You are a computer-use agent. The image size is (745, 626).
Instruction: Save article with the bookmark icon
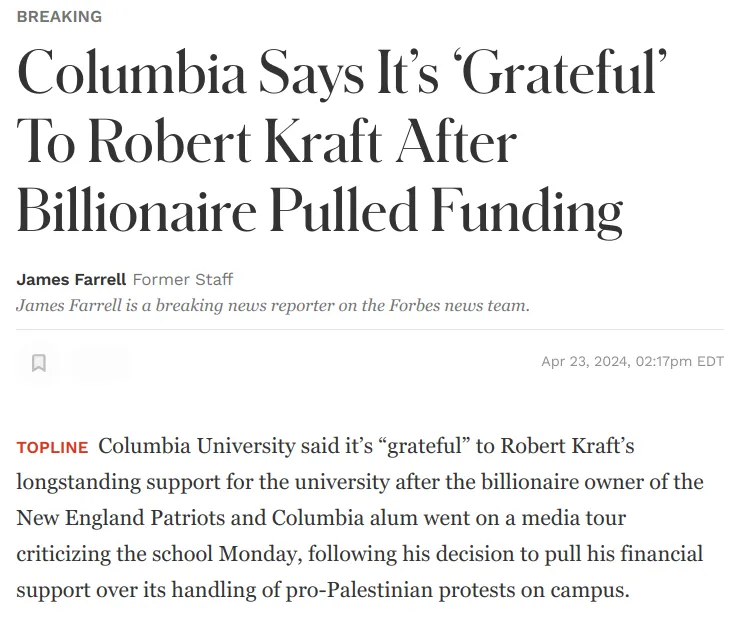click(x=38, y=363)
